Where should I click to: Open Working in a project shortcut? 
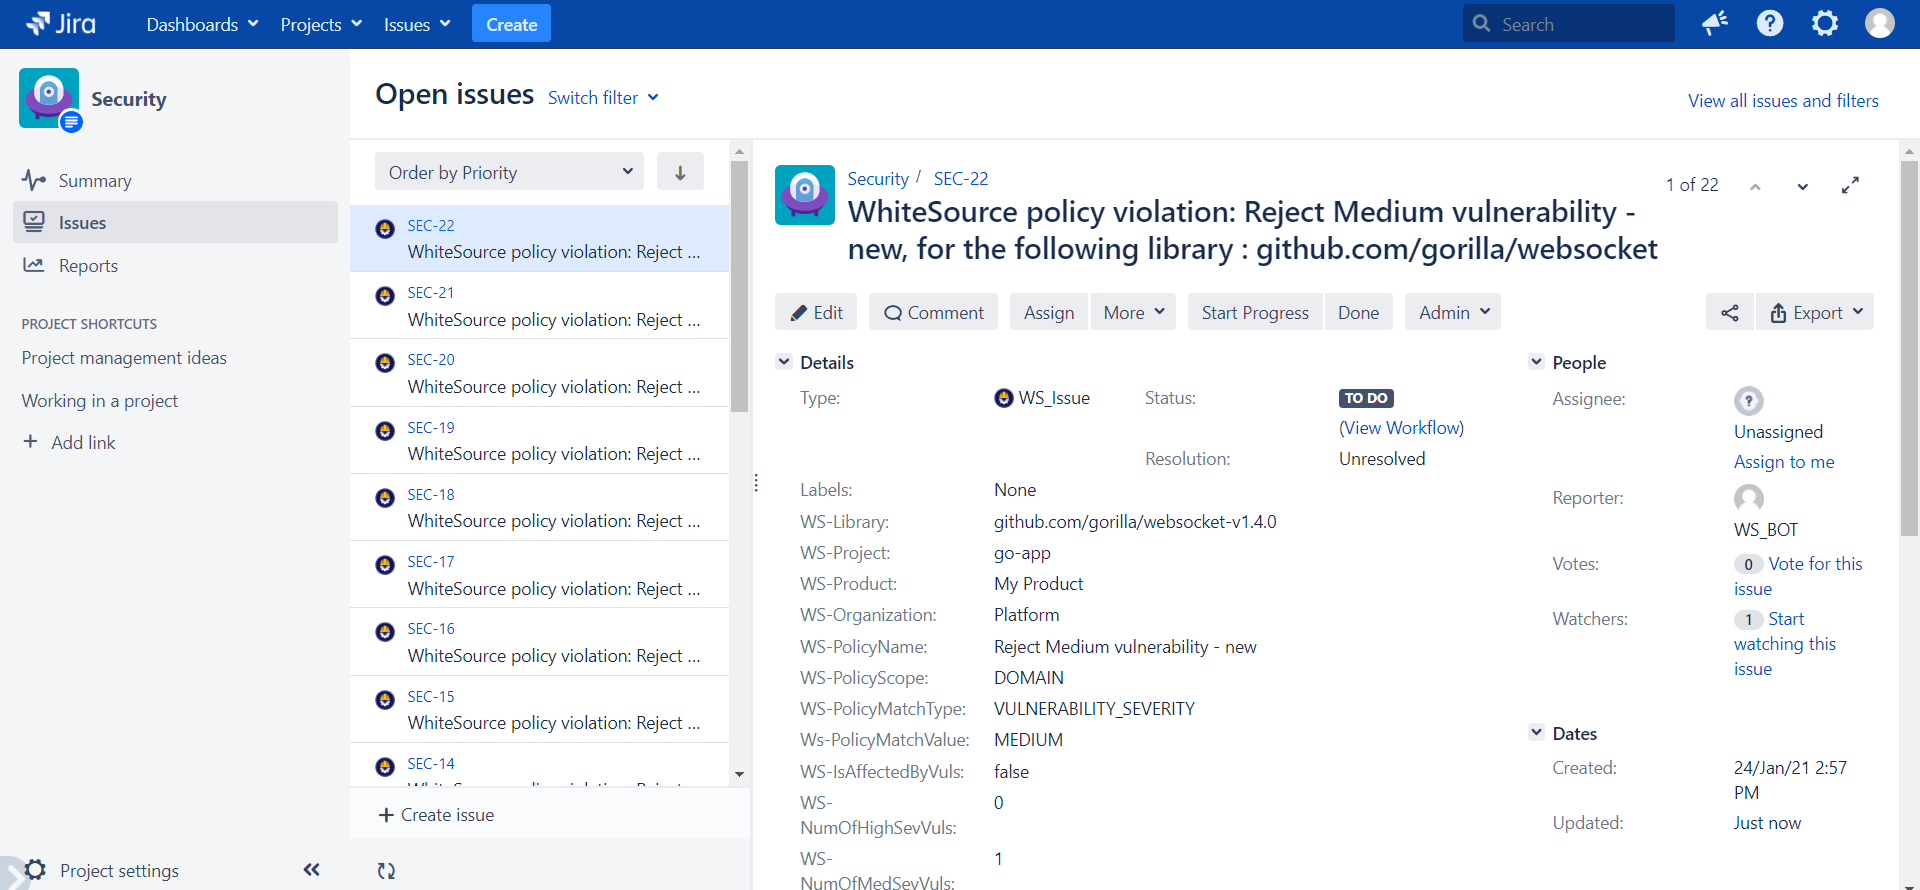tap(100, 400)
